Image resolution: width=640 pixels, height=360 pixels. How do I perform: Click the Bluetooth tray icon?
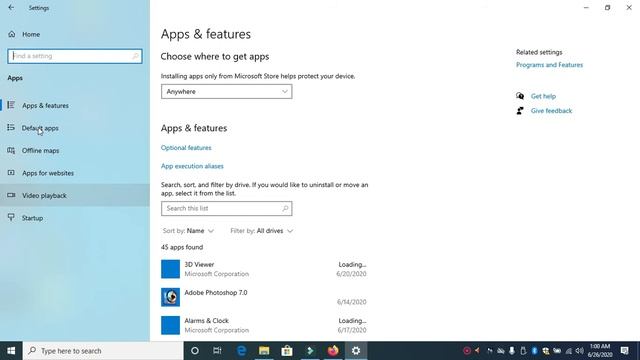tap(534, 351)
